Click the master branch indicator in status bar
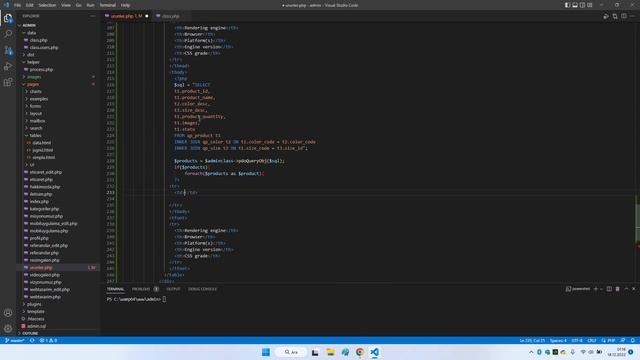Image resolution: width=640 pixels, height=360 pixels. tap(15, 340)
